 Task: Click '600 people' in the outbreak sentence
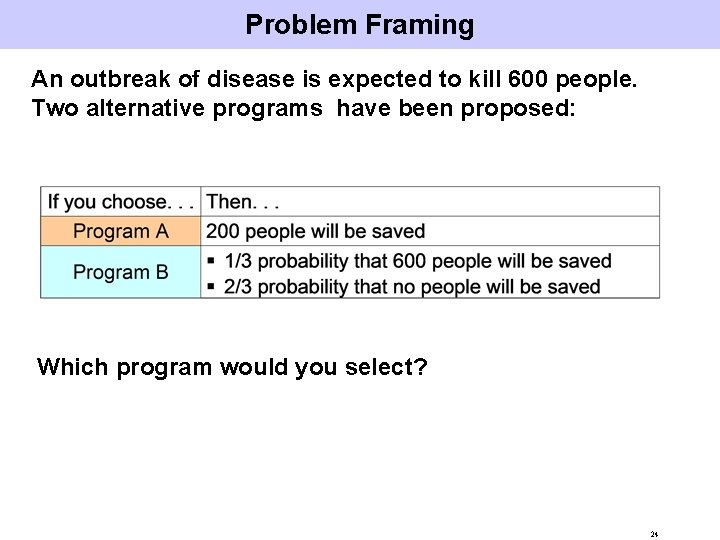[x=572, y=79]
